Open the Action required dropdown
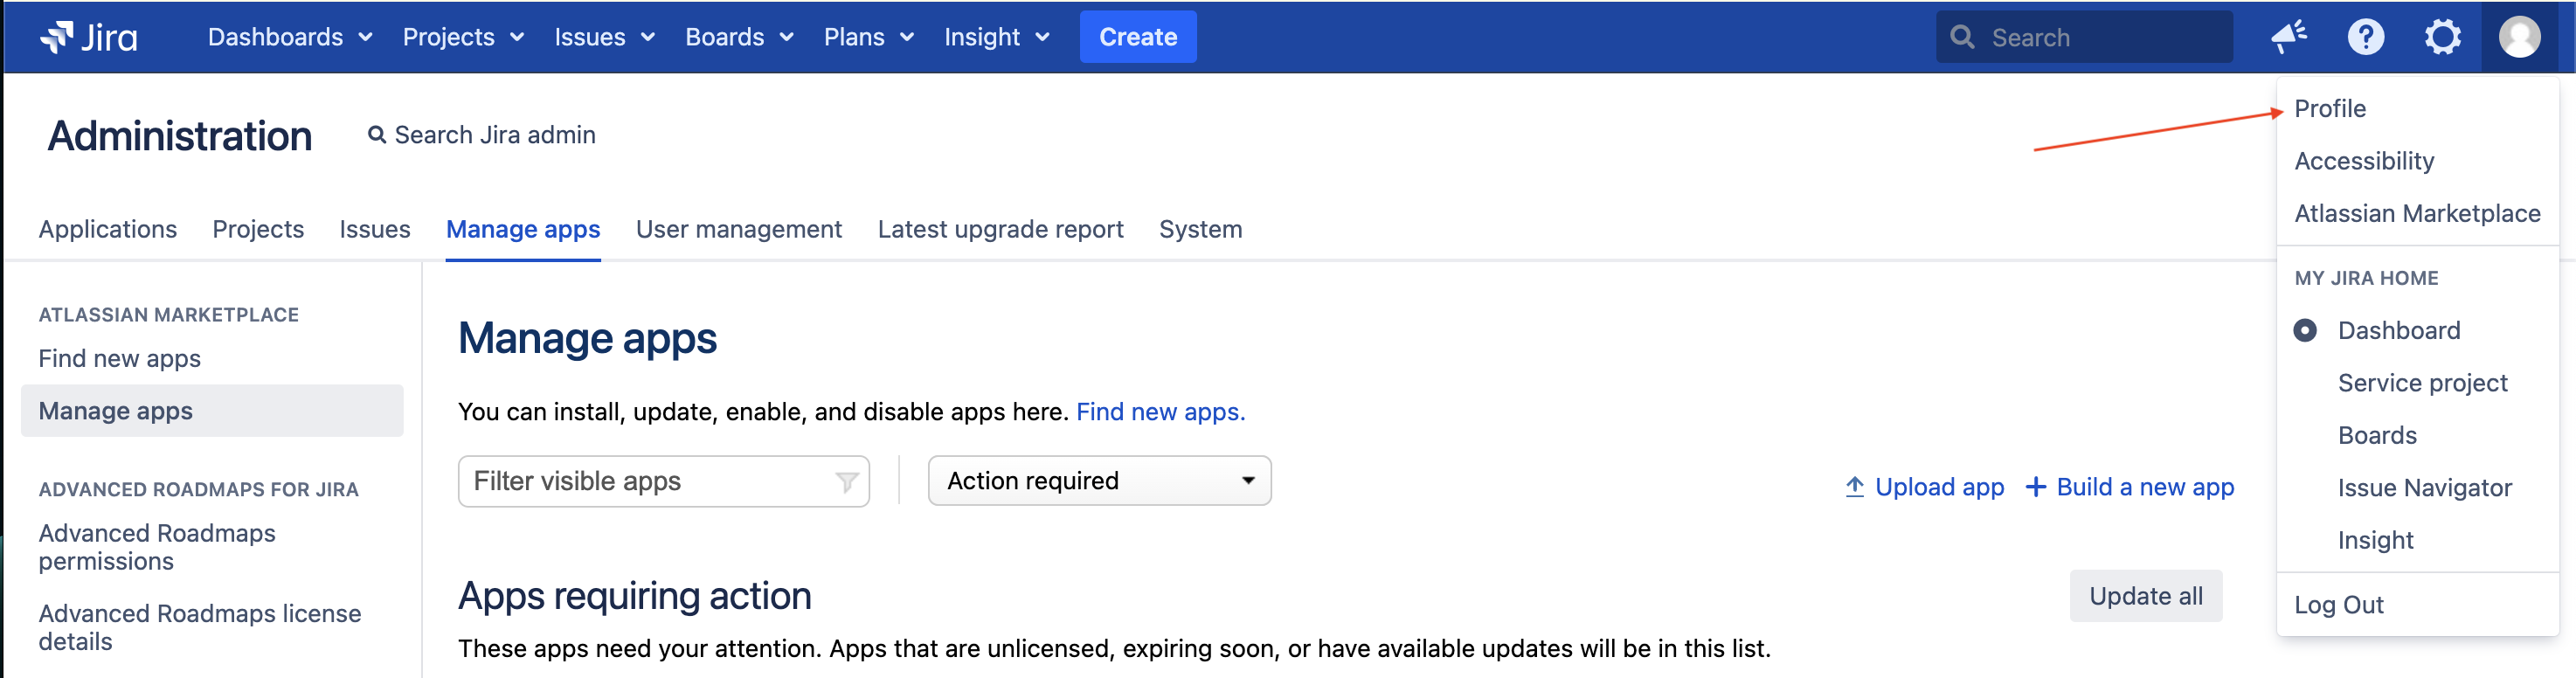2576x678 pixels. click(x=1099, y=481)
